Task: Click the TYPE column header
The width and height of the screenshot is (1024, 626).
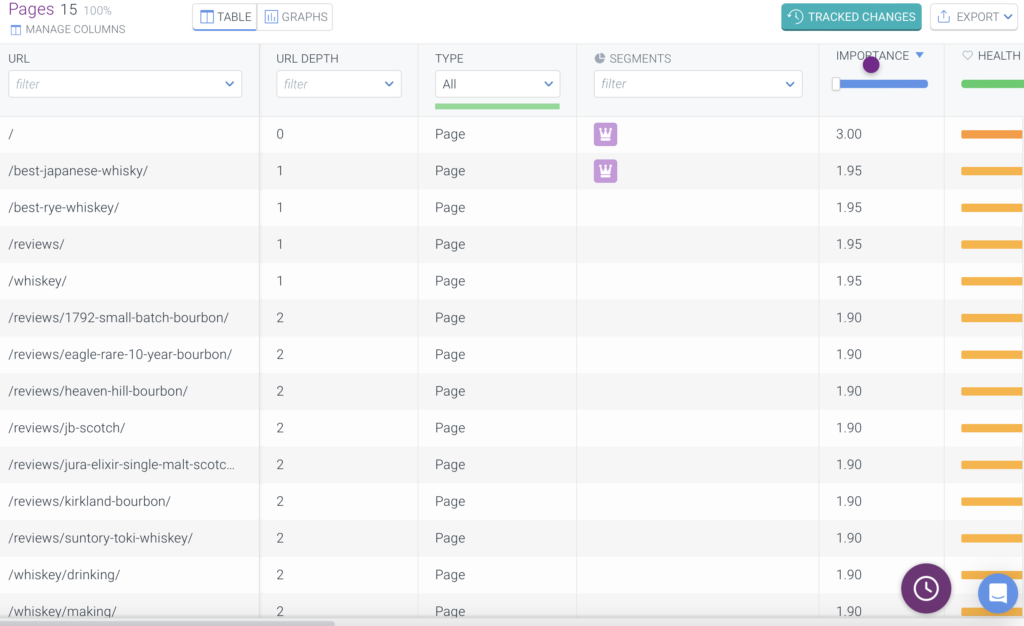Action: point(449,58)
